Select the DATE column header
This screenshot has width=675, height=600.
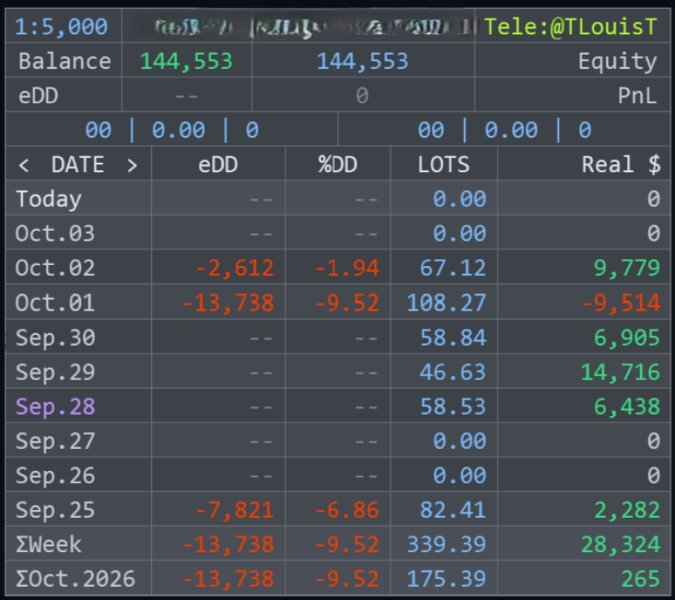click(77, 164)
